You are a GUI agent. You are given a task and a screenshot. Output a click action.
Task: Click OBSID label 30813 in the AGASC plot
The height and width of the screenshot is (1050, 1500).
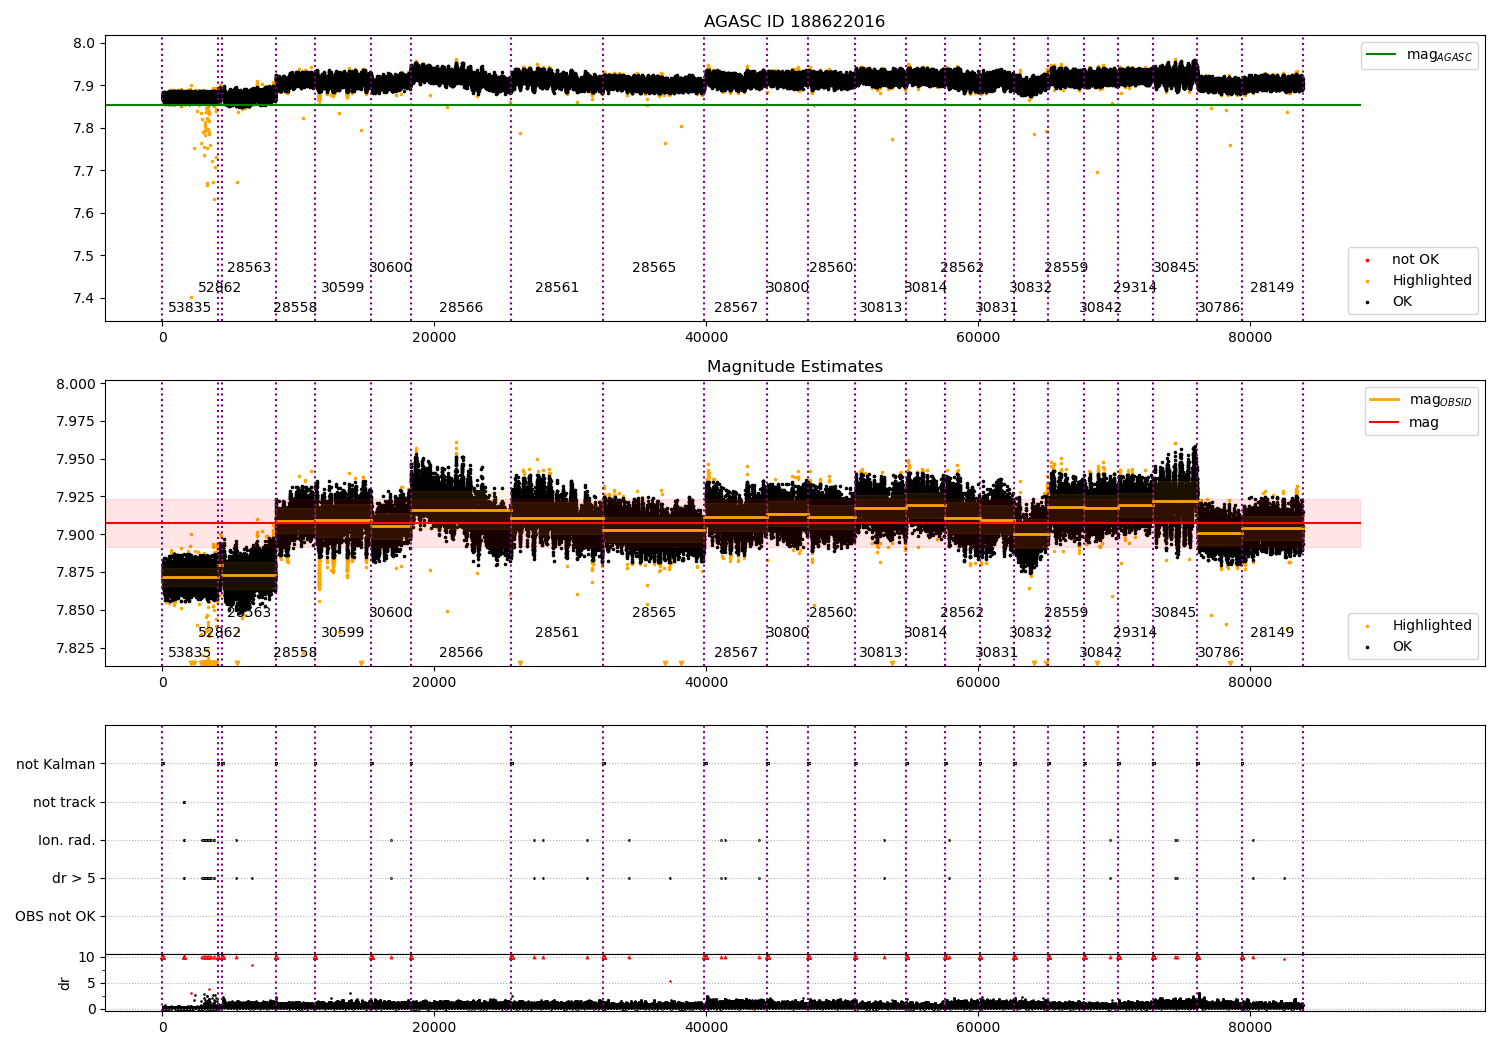click(x=881, y=308)
